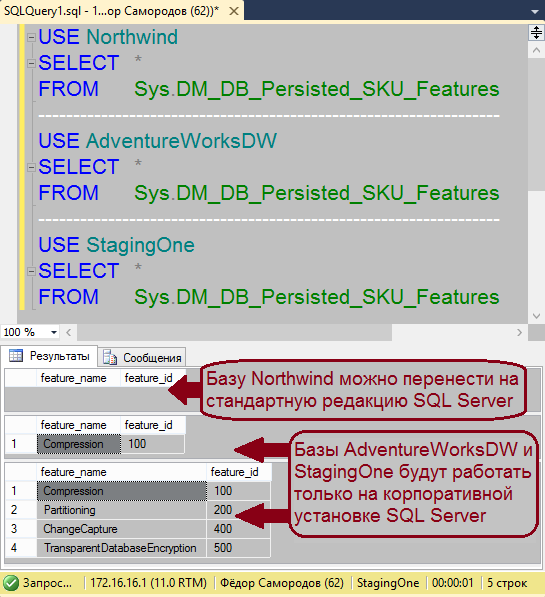This screenshot has height=597, width=545.
Task: Click the horizontal scrollbar thumb in editor
Action: [x=234, y=332]
